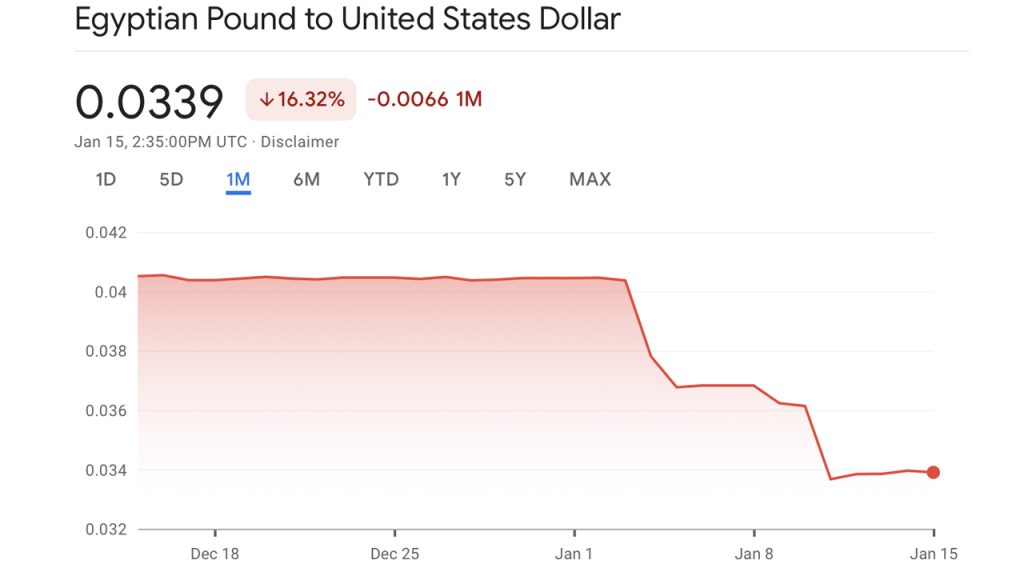Open the Disclaimer link
Image resolution: width=1024 pixels, height=576 pixels.
[302, 142]
